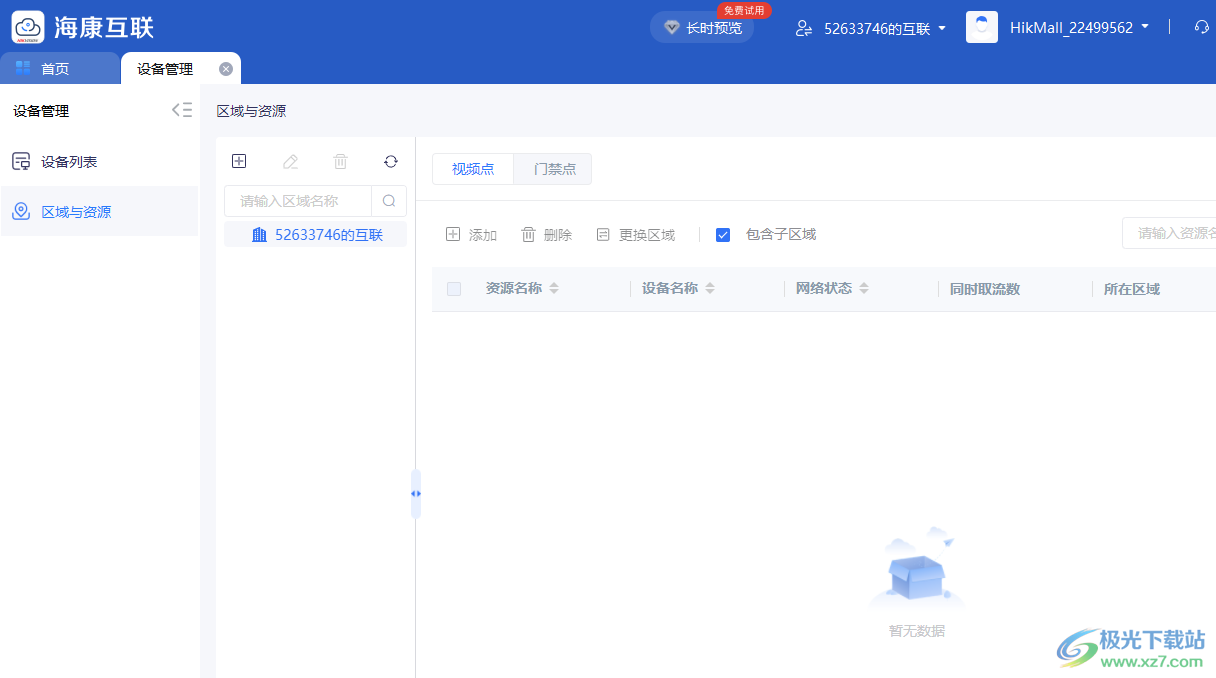Click the 长时预览 free trial button

(x=702, y=27)
